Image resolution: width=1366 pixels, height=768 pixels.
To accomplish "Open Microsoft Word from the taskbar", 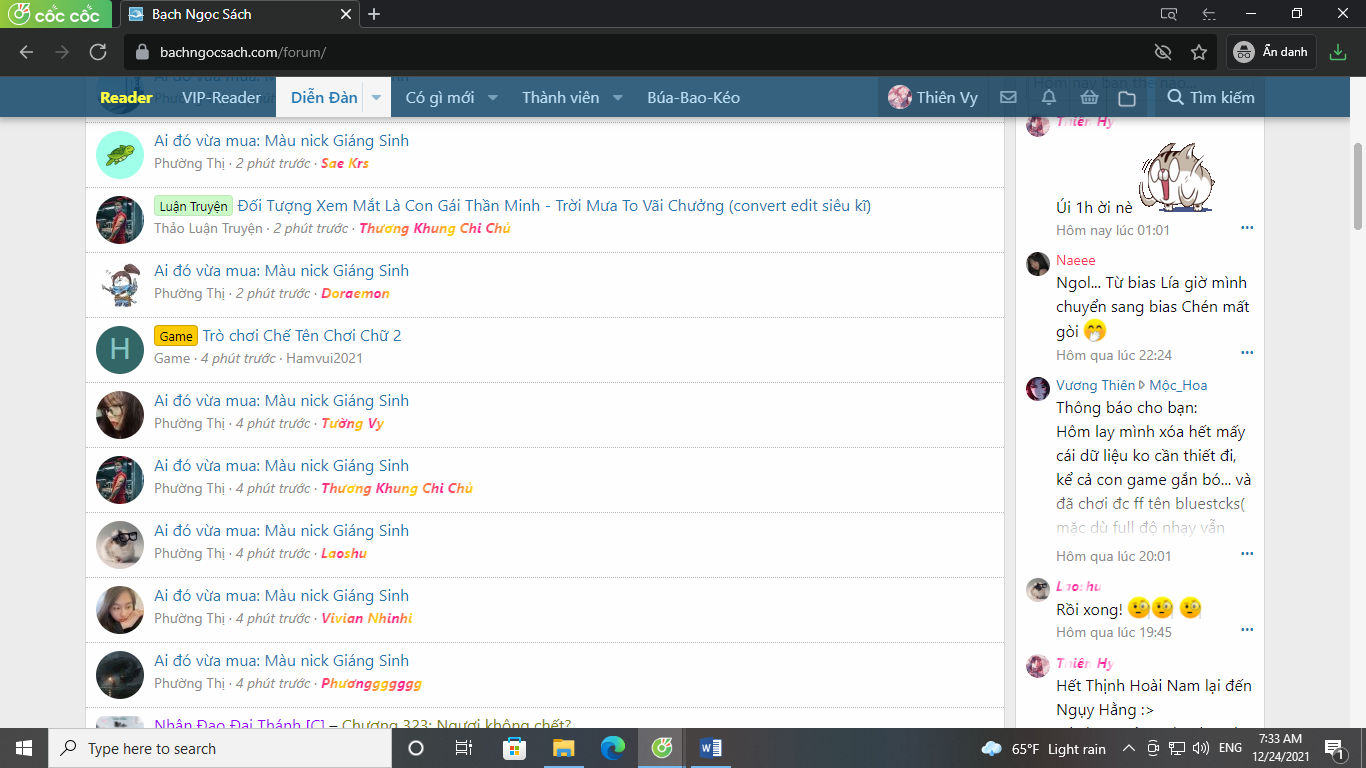I will pyautogui.click(x=711, y=748).
